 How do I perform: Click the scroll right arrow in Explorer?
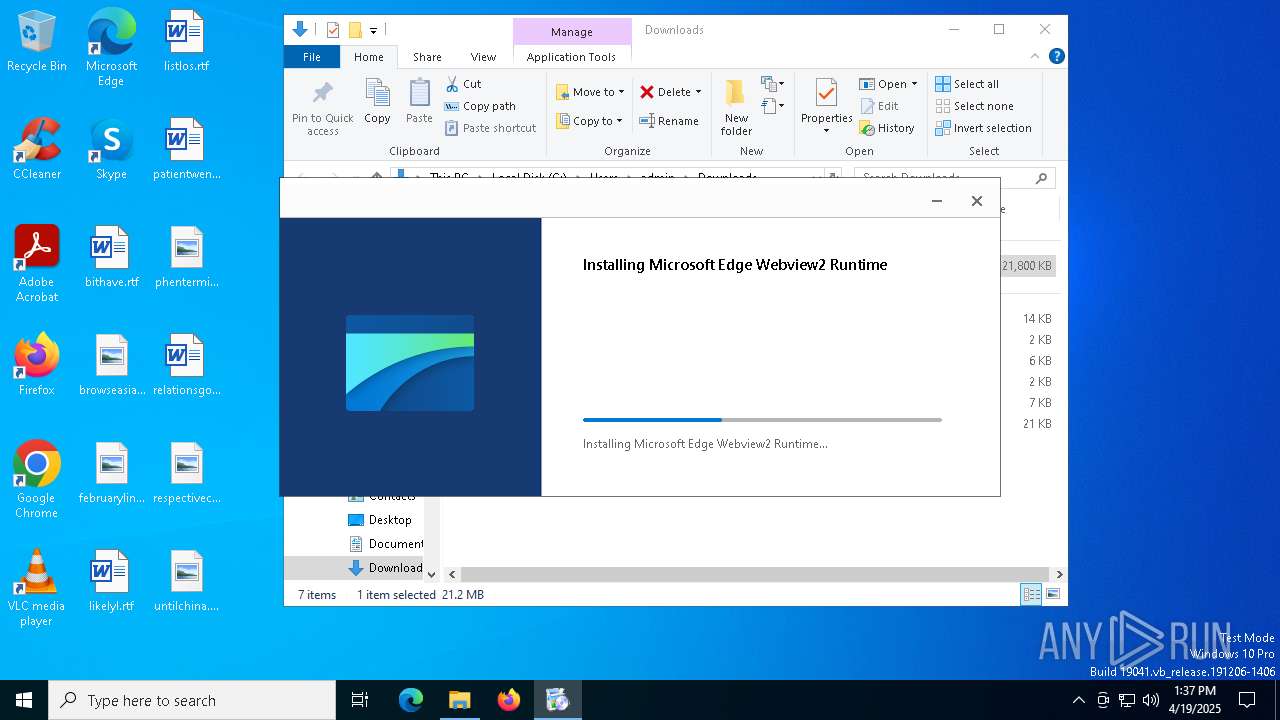[x=1059, y=574]
